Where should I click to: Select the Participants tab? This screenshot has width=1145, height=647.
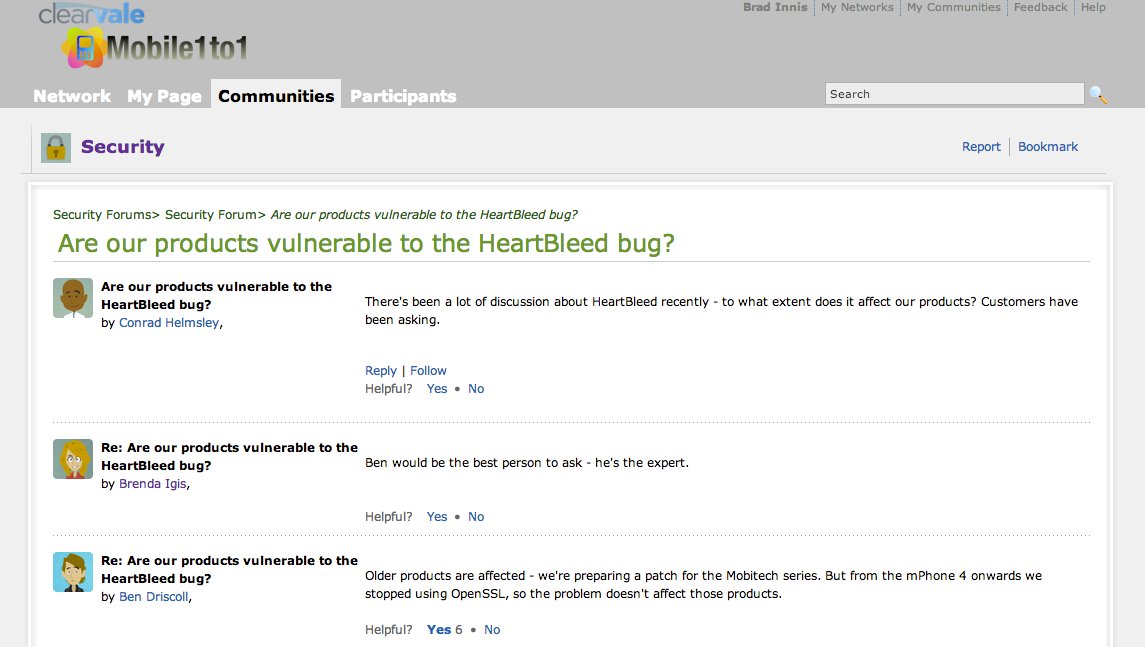click(403, 96)
